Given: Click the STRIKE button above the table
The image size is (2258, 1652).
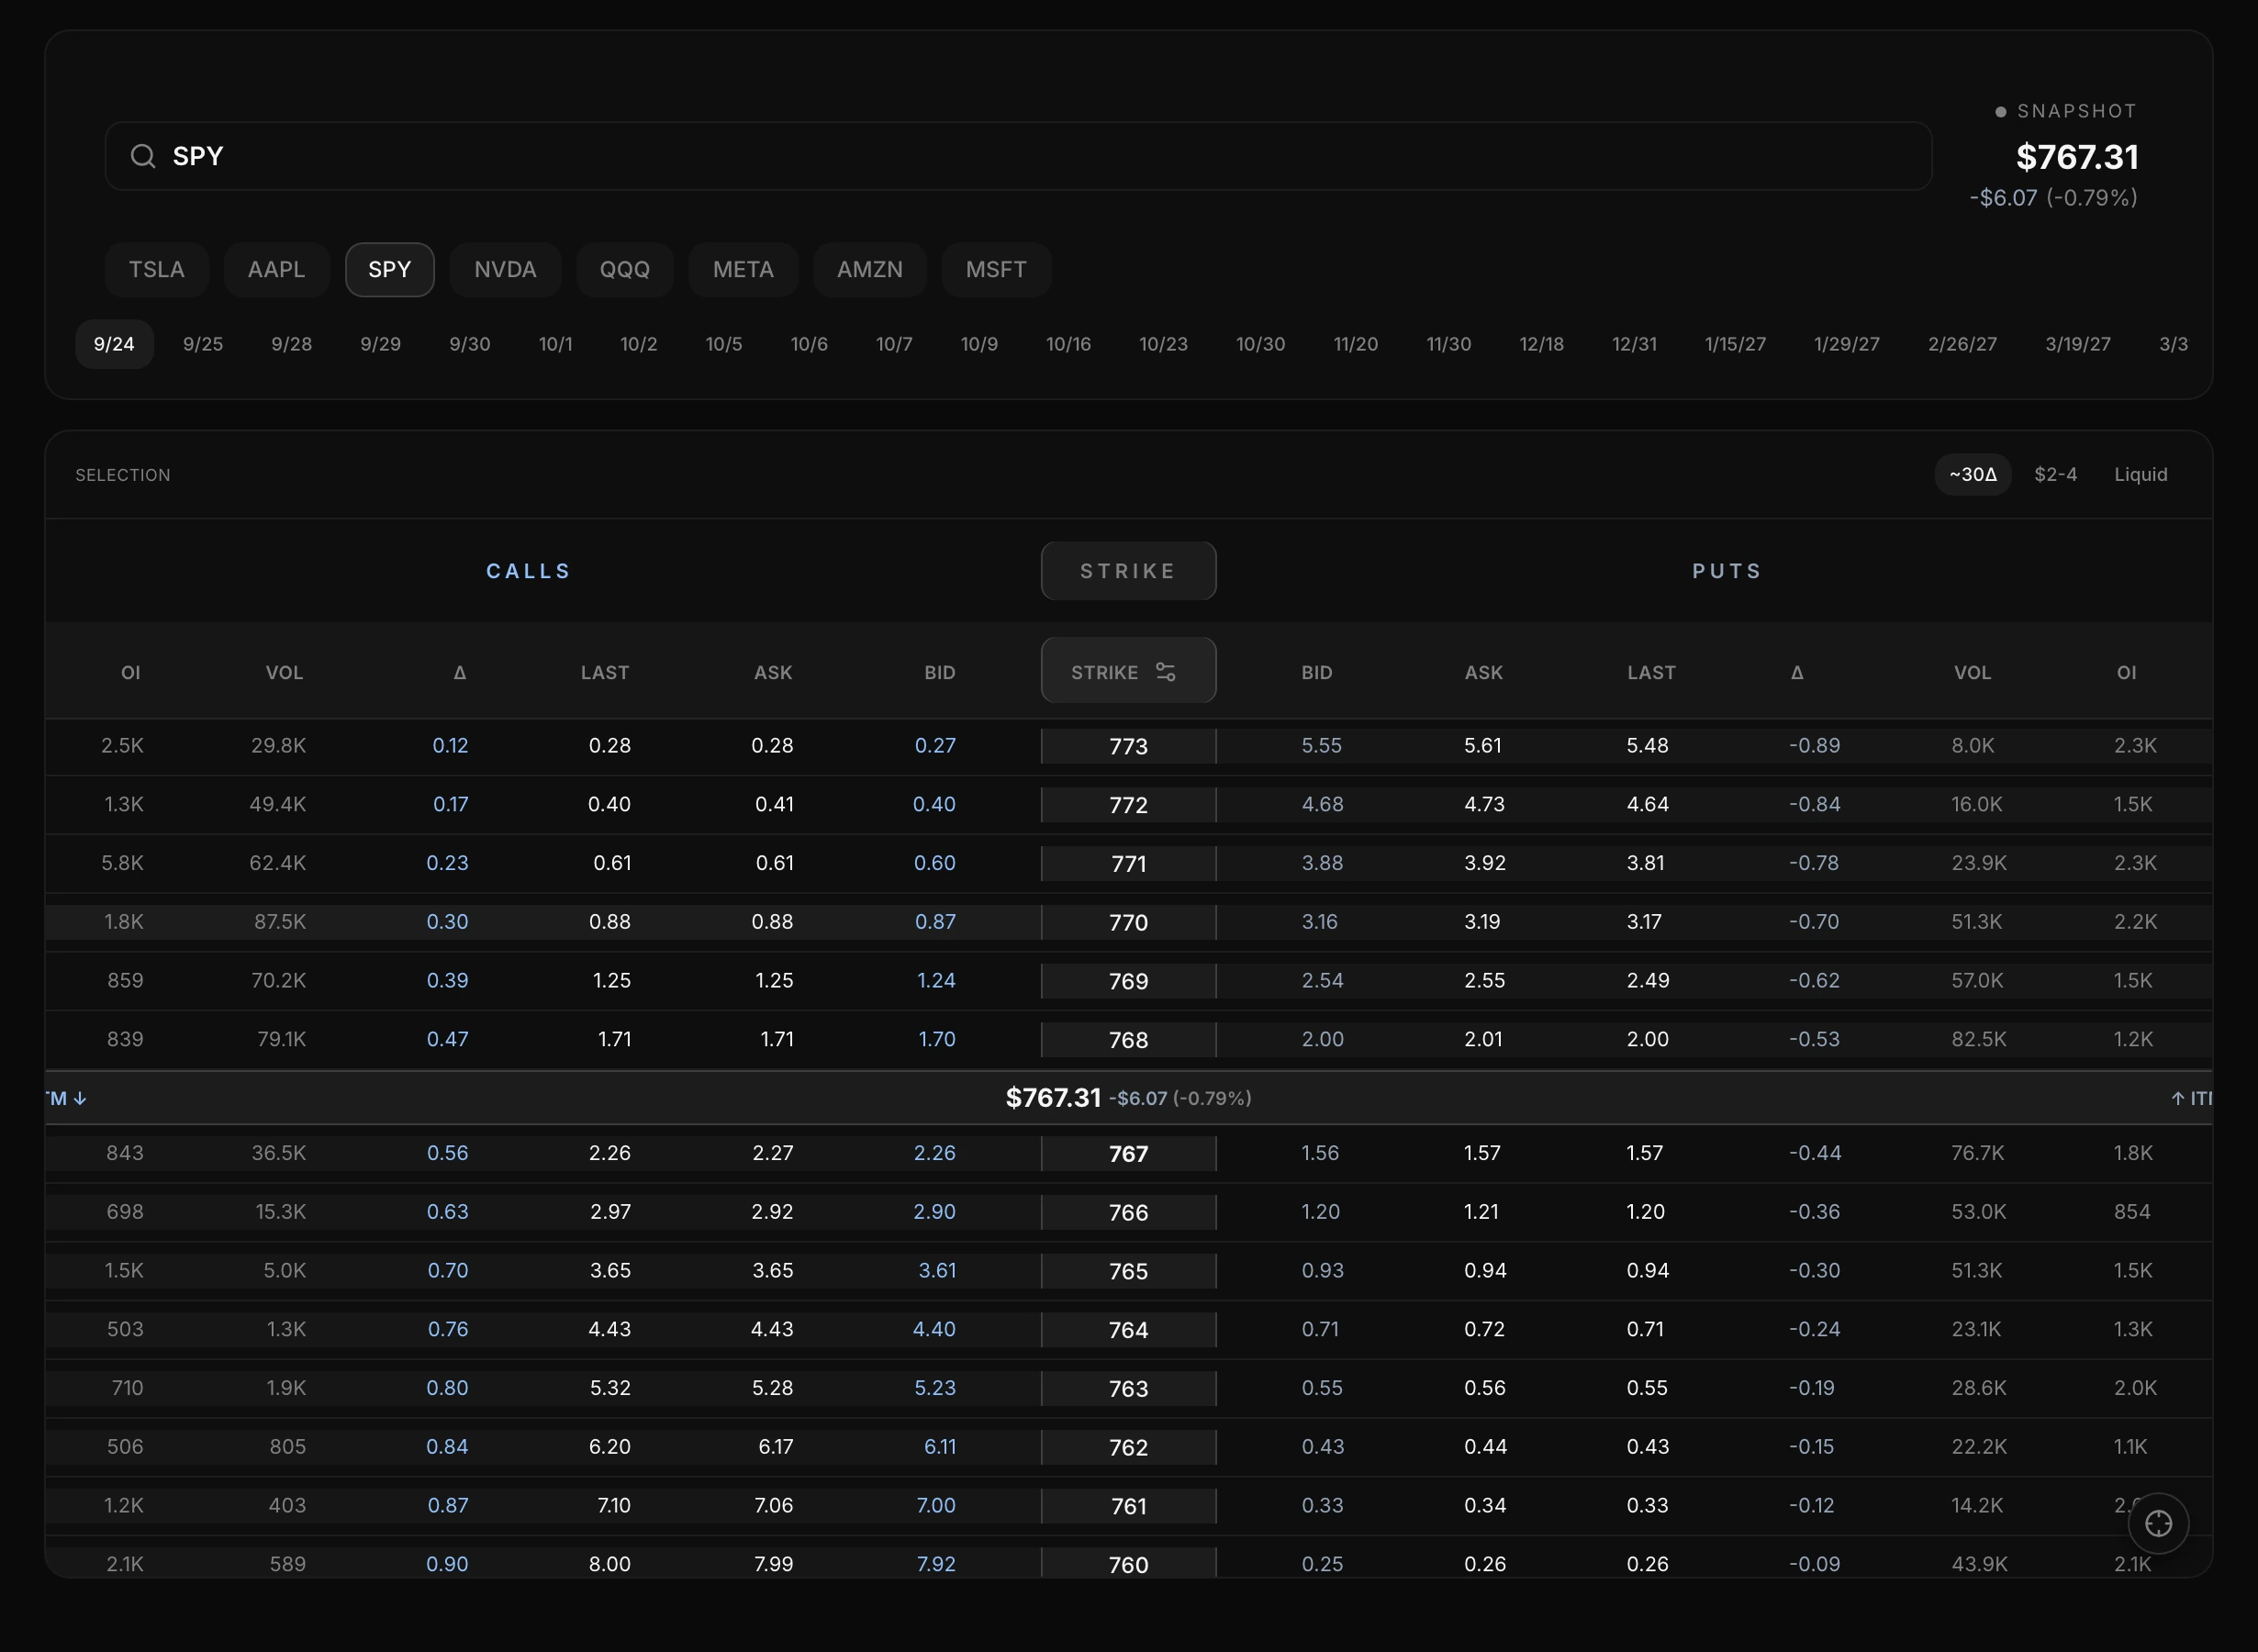Looking at the screenshot, I should tap(1128, 571).
